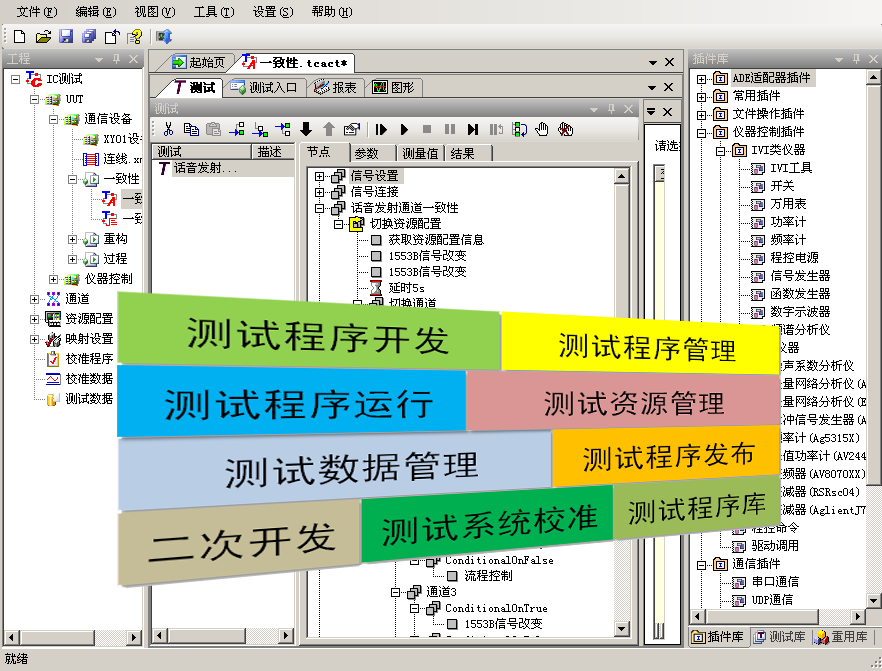Click plugin library scrollbar up arrow
882x671 pixels.
pyautogui.click(x=873, y=78)
